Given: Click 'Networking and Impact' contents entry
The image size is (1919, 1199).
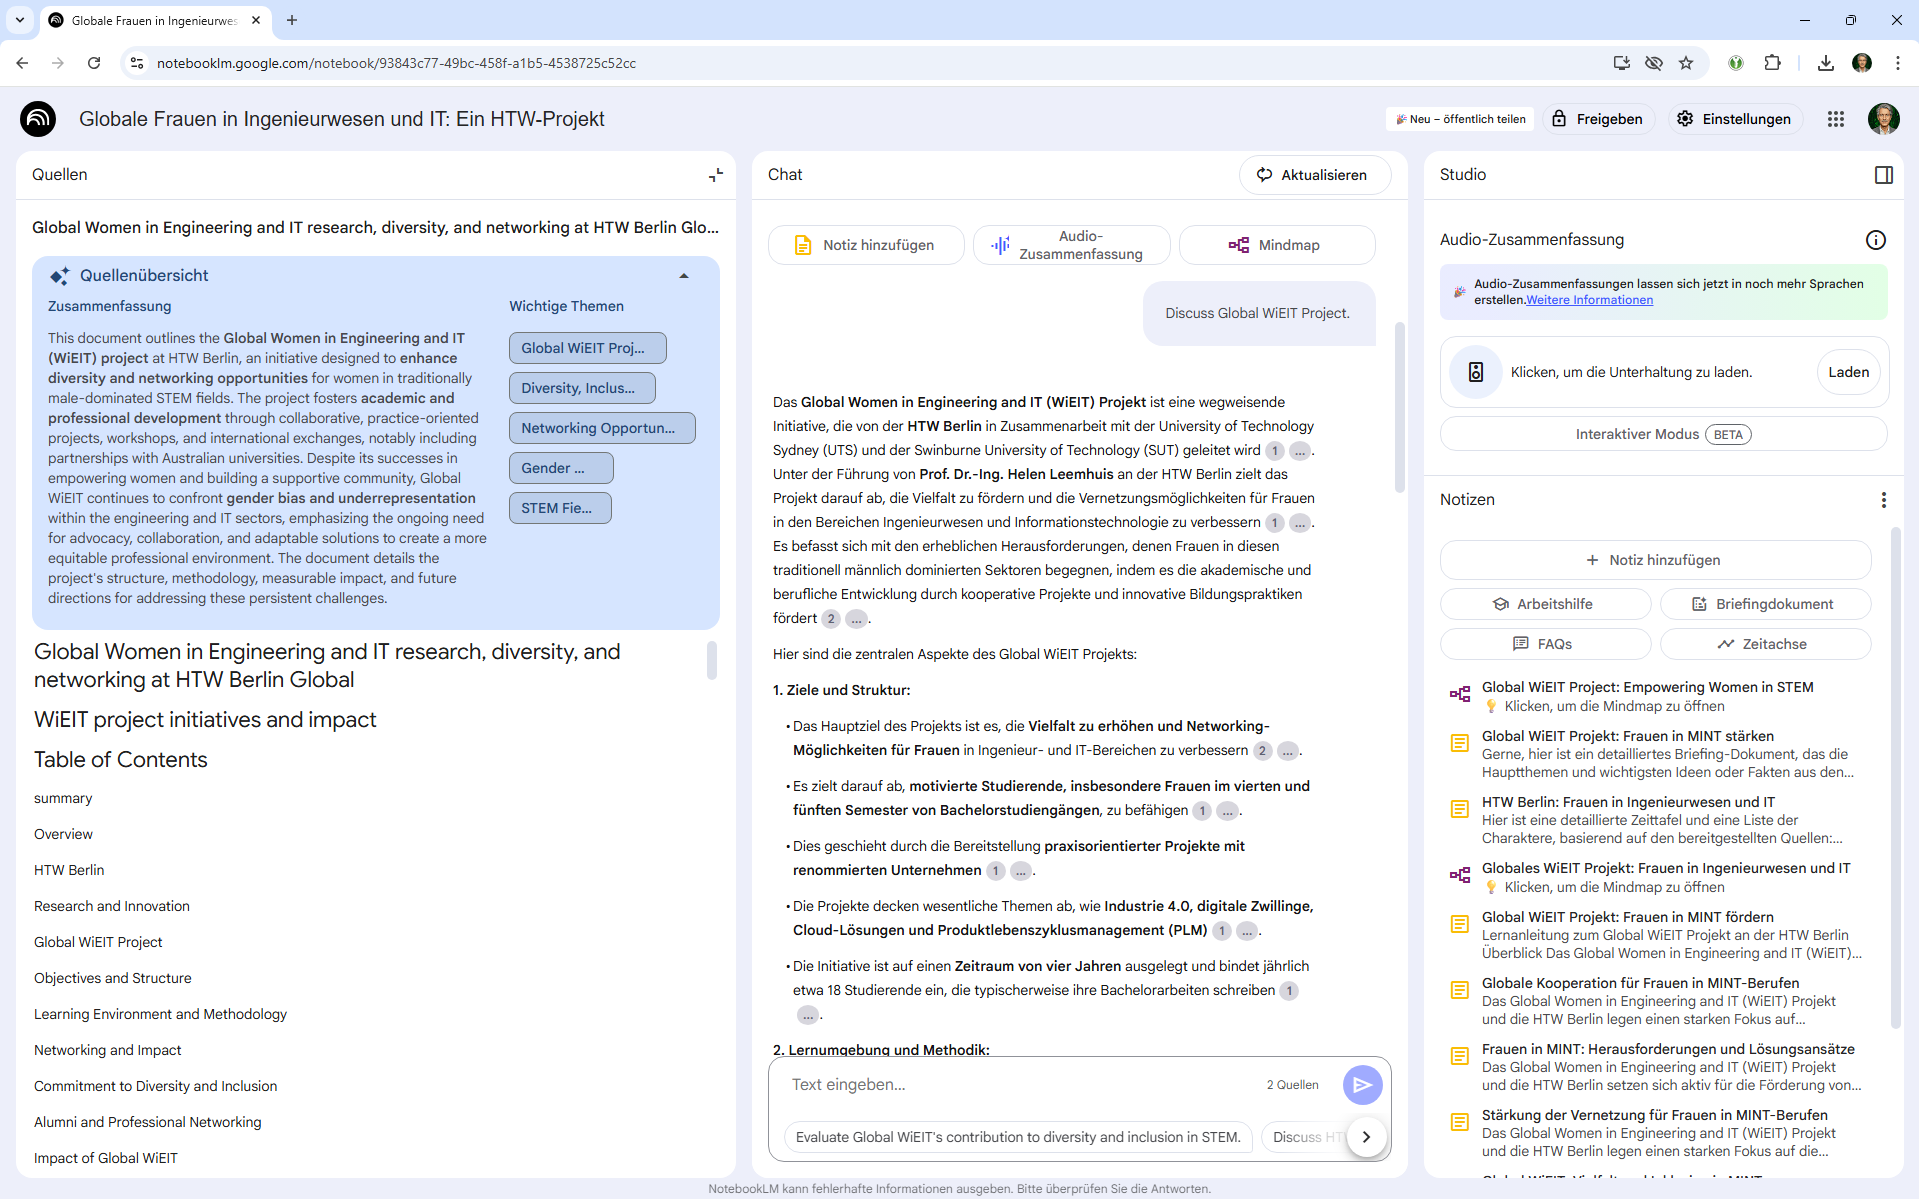Looking at the screenshot, I should (108, 1050).
